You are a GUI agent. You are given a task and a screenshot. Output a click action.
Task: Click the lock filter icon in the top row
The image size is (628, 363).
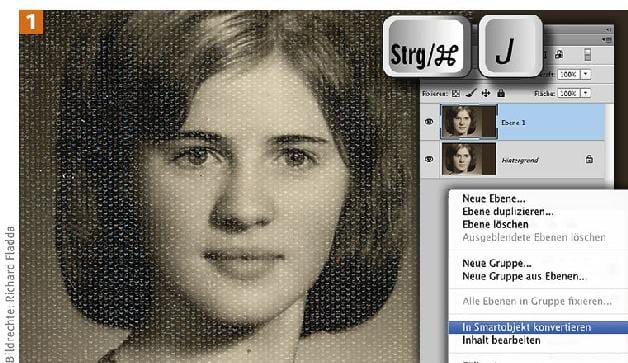point(559,54)
